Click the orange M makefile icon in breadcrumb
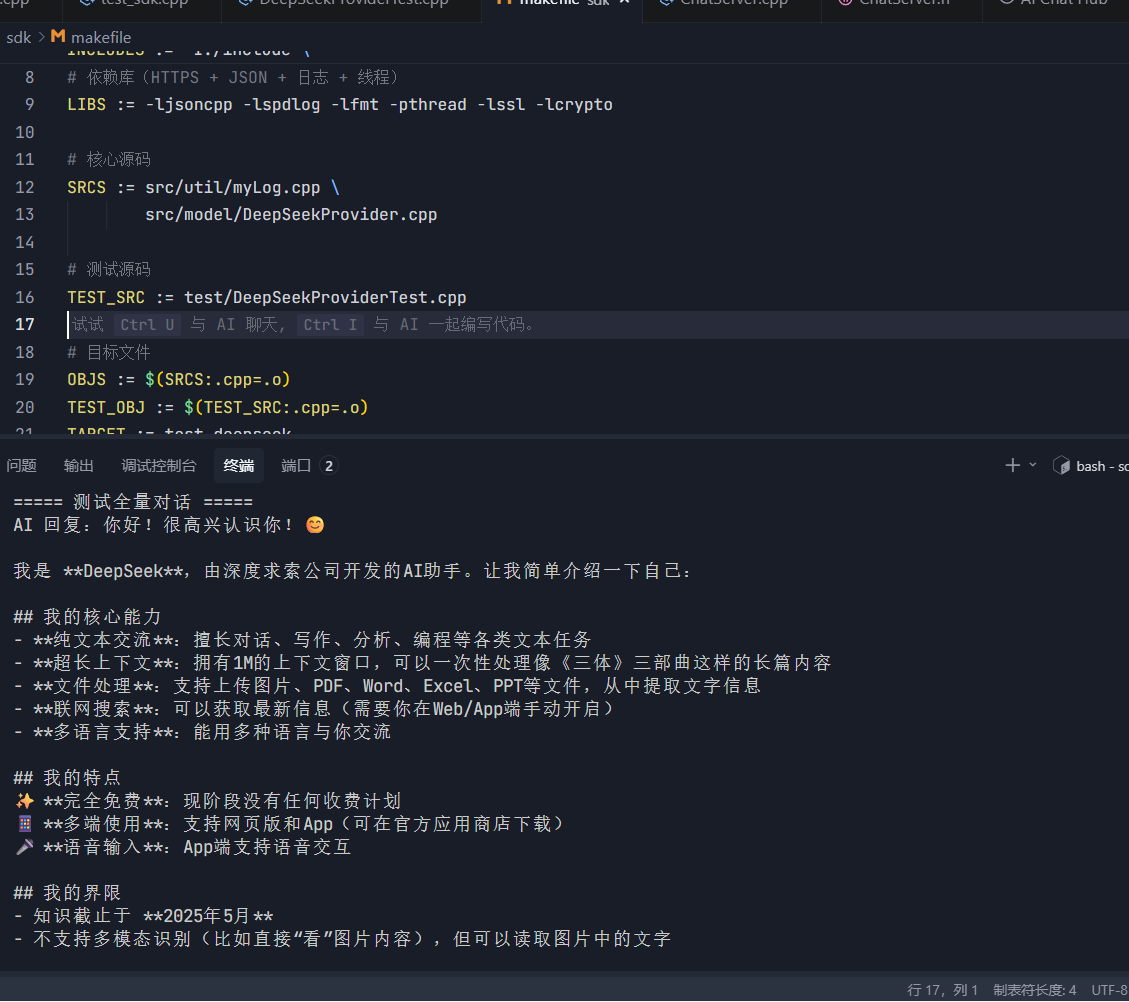Viewport: 1129px width, 1002px height. coord(58,36)
